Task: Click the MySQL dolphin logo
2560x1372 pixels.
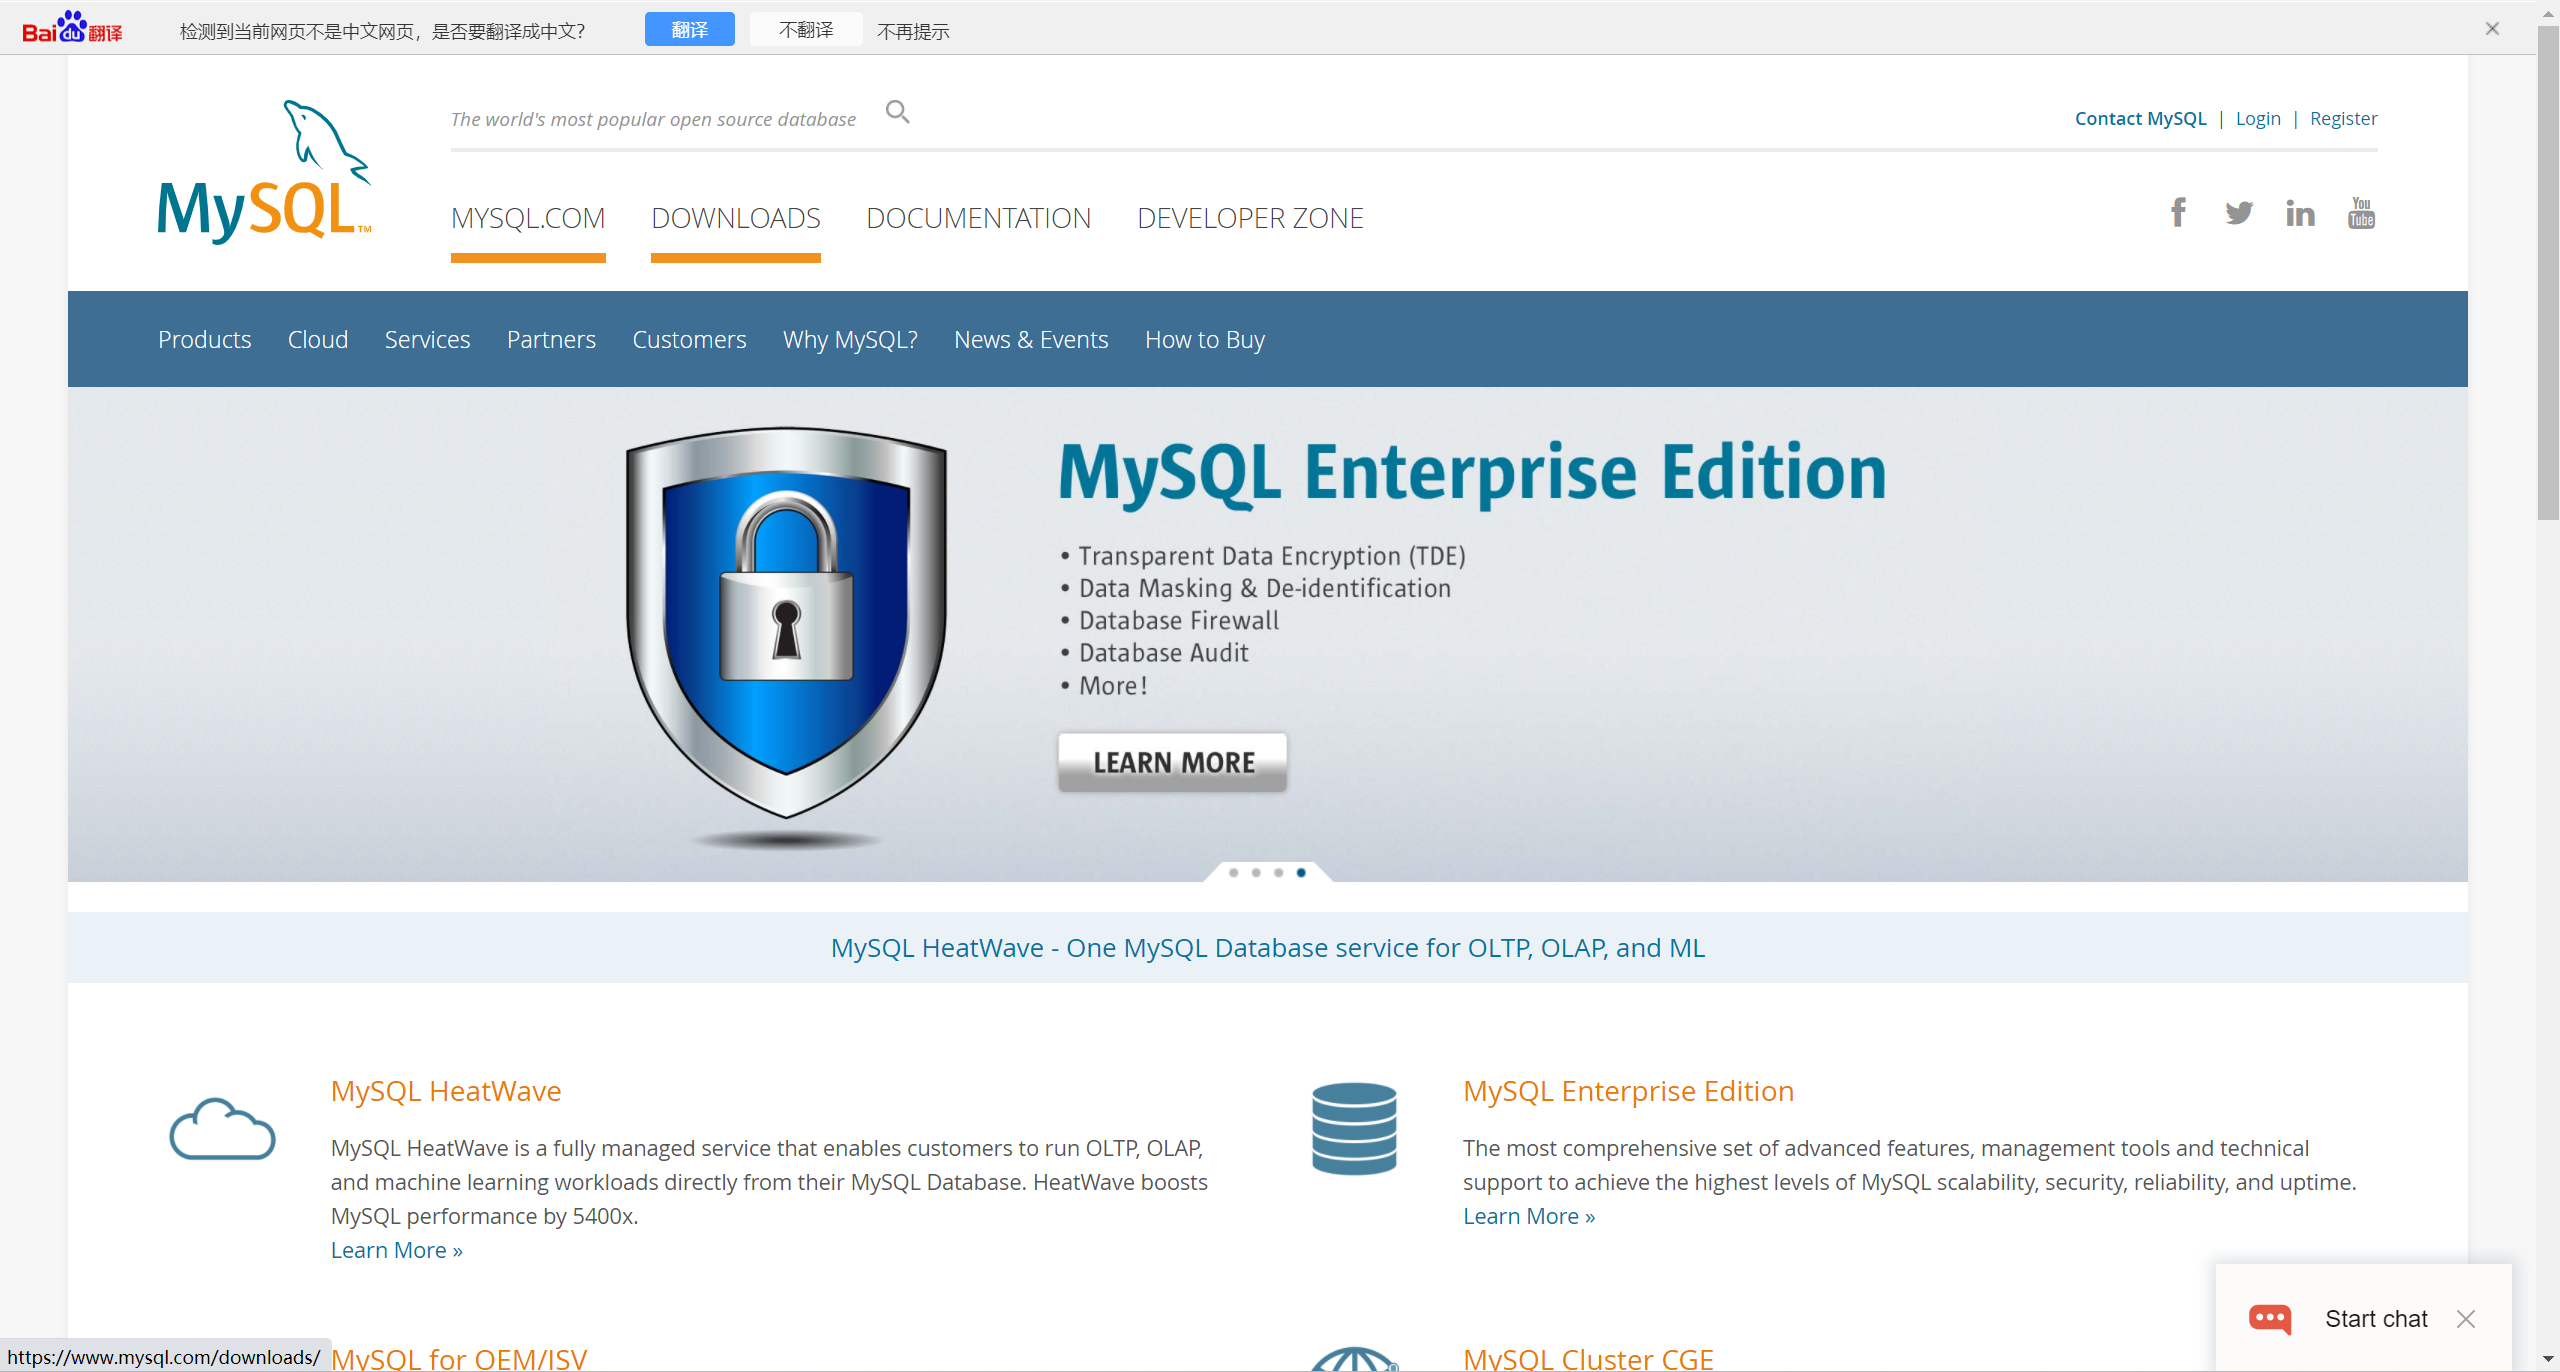Action: (265, 171)
